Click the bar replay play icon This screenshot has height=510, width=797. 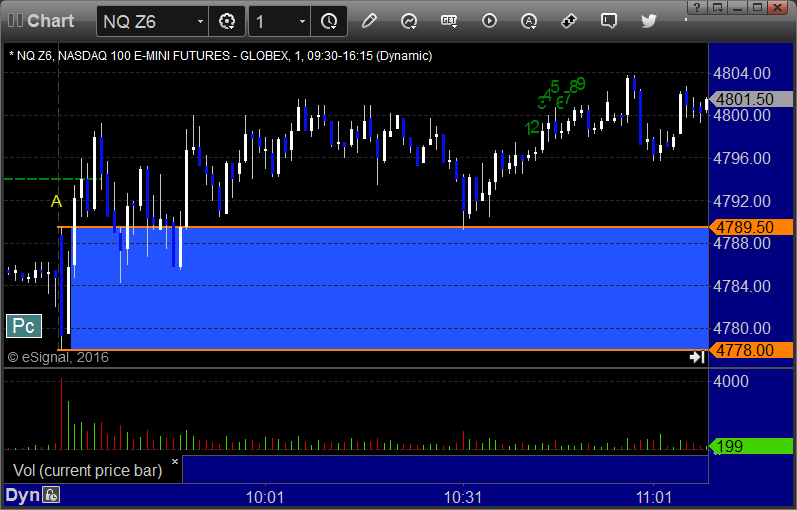[x=489, y=21]
